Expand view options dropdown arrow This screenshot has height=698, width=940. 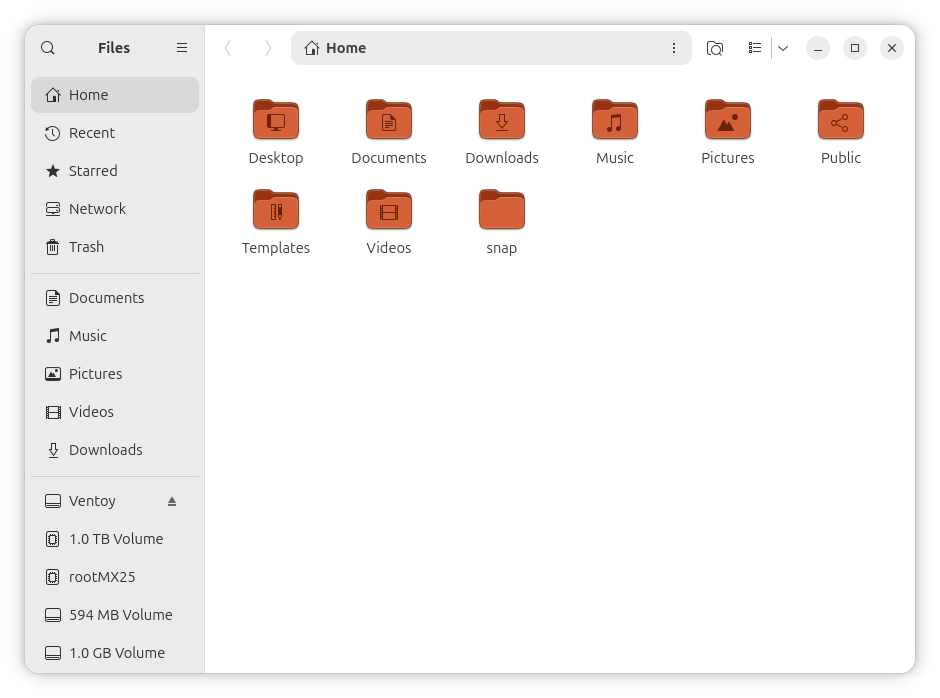pos(783,48)
